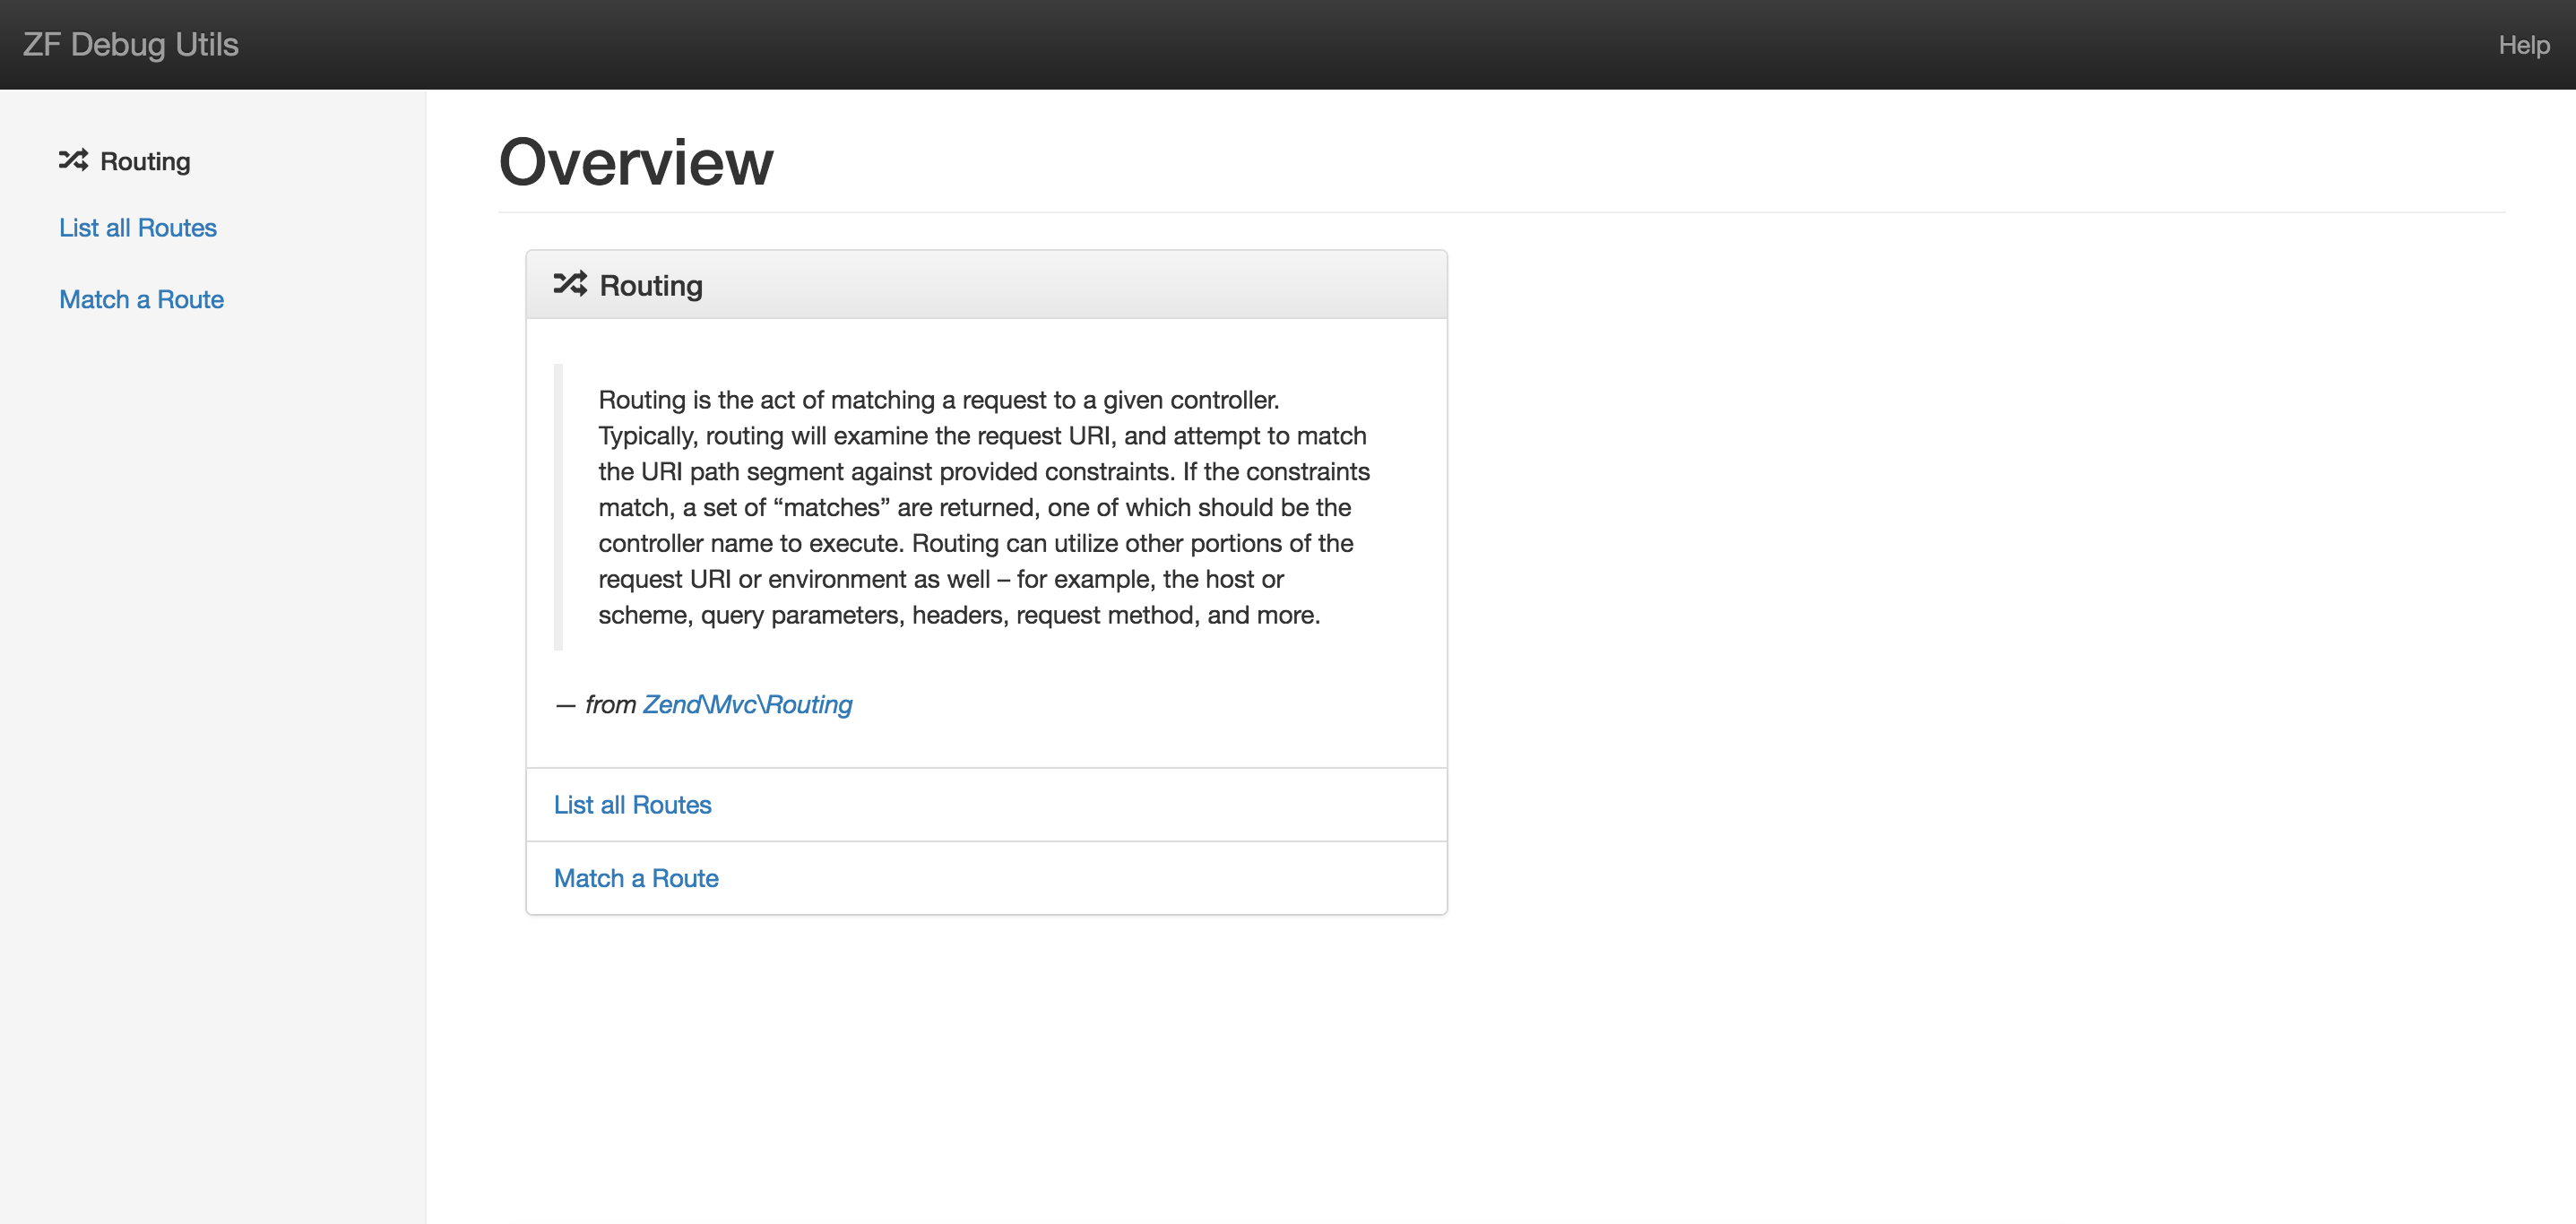
Task: Click the word "from" before the citation link
Action: coord(610,705)
